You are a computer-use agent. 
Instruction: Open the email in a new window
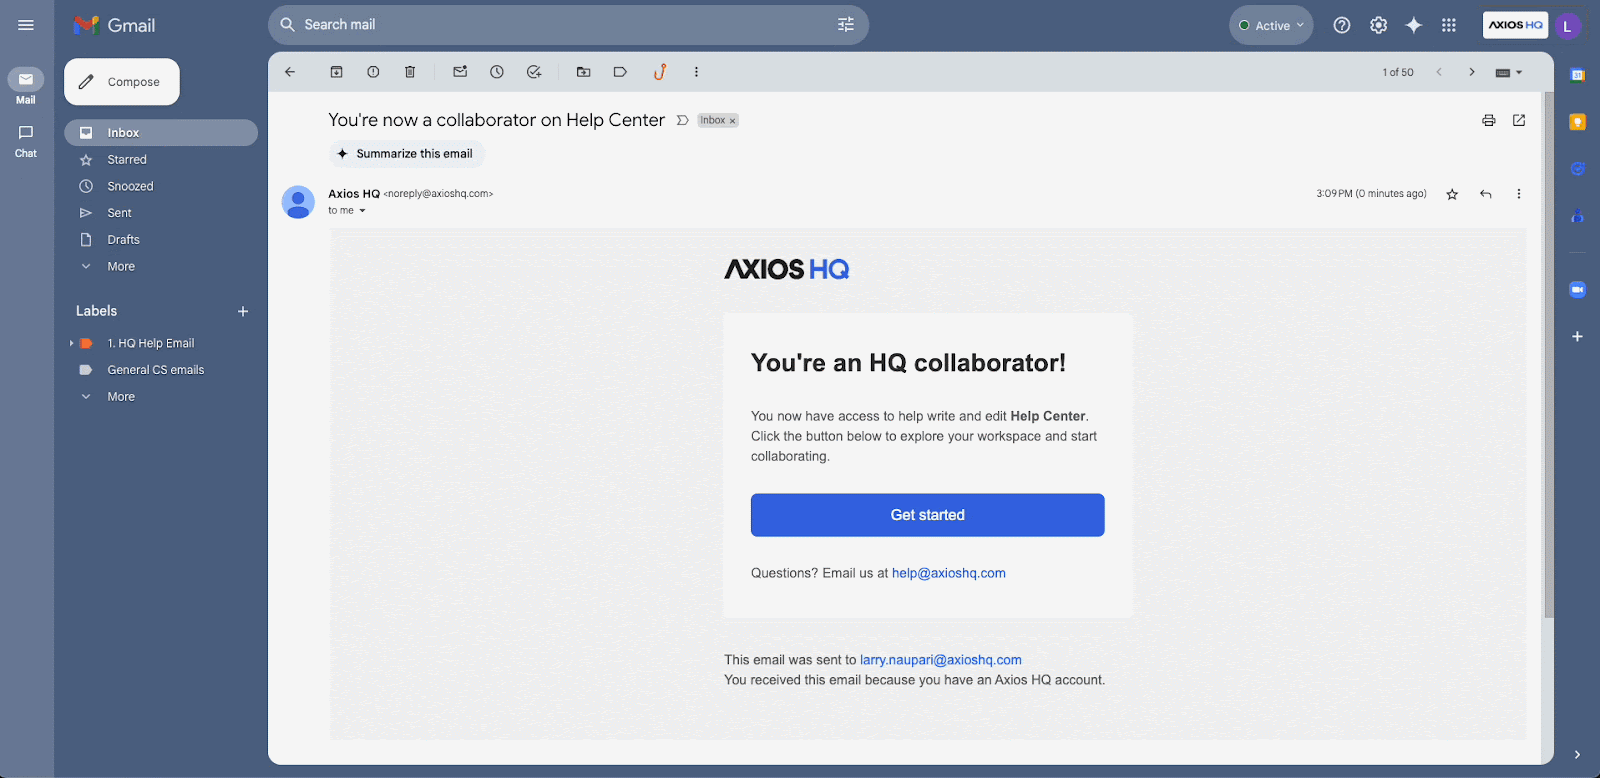[x=1519, y=120]
